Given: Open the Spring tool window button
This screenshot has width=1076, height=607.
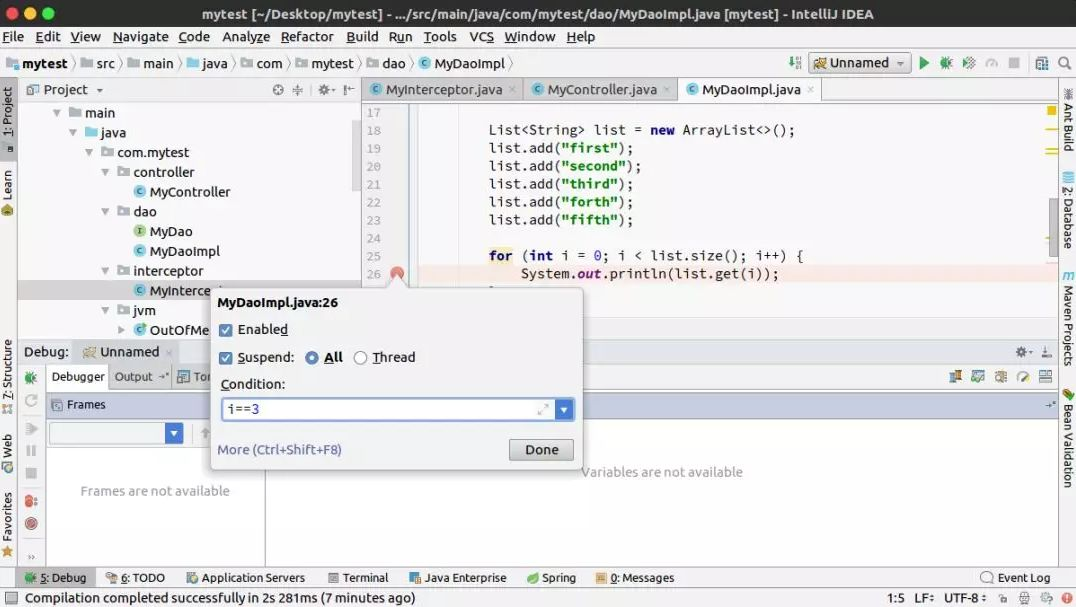Looking at the screenshot, I should click(551, 578).
